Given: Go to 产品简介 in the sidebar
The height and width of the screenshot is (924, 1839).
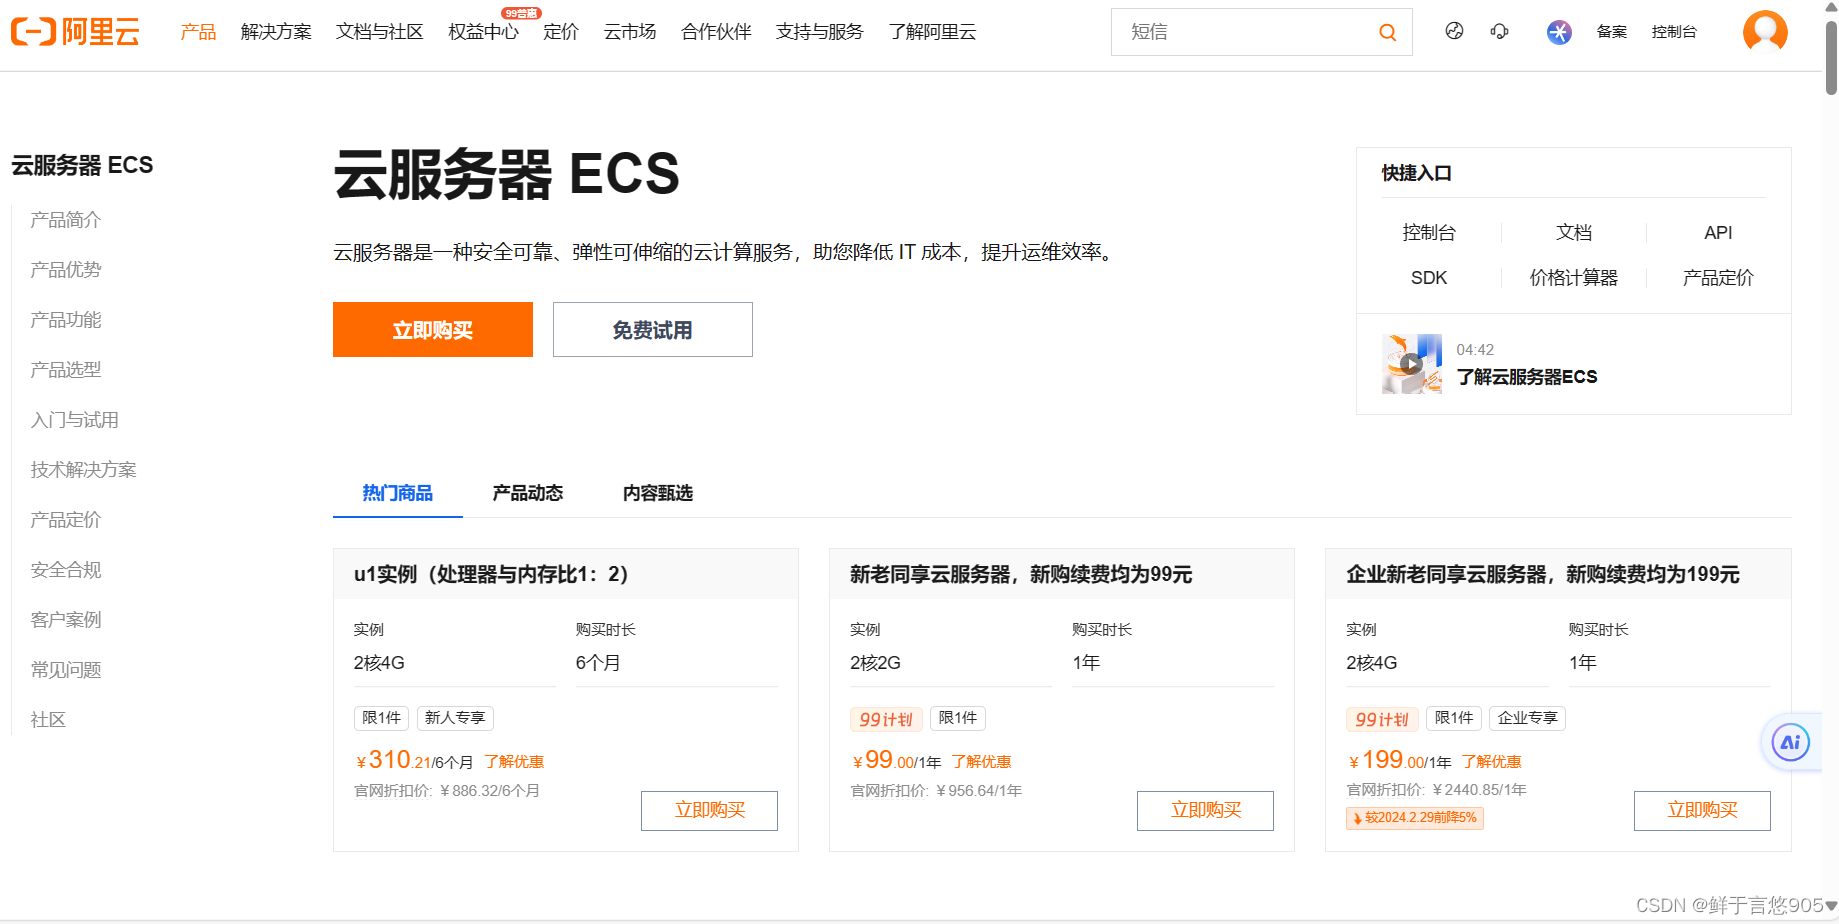Looking at the screenshot, I should point(66,220).
